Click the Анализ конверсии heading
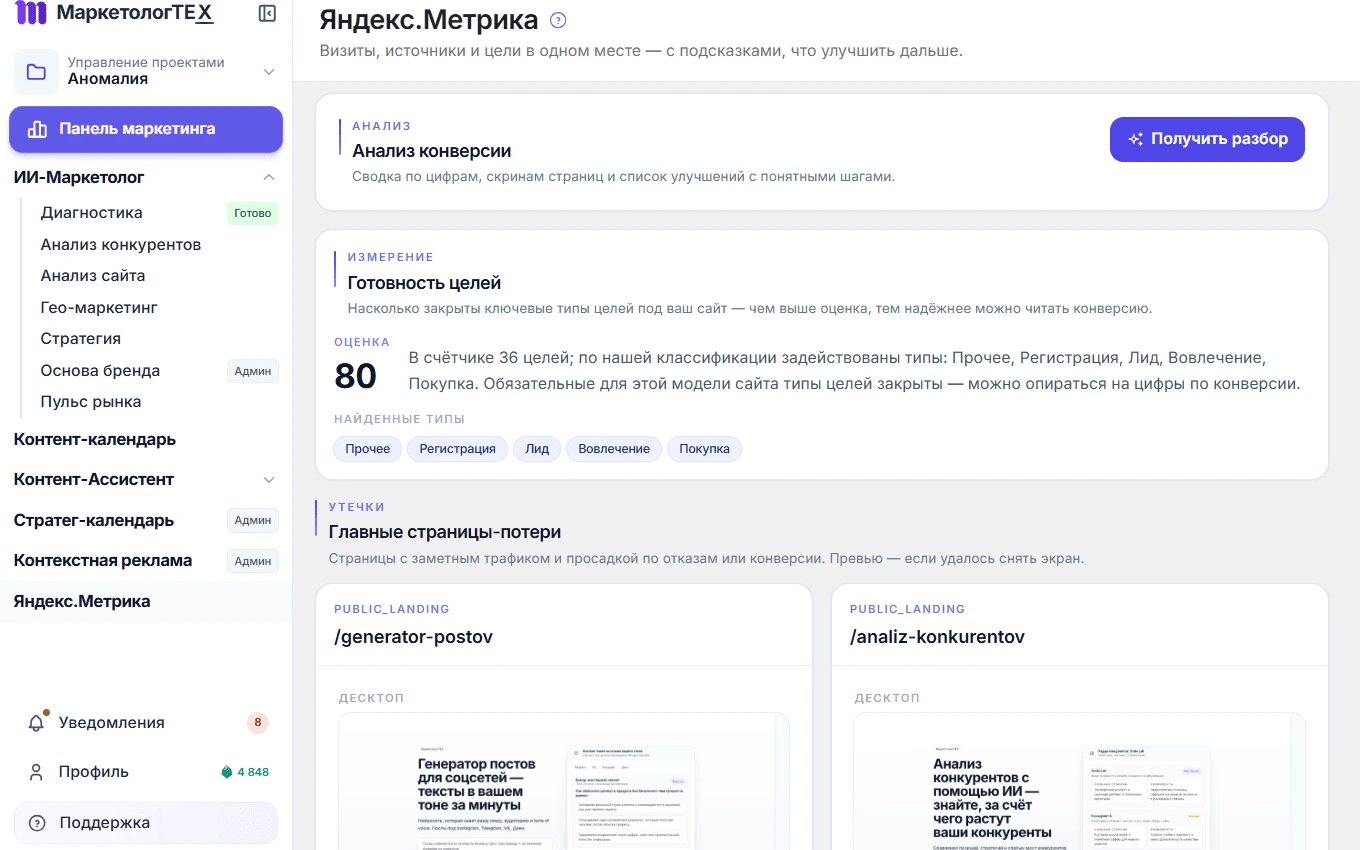1360x850 pixels. point(432,152)
